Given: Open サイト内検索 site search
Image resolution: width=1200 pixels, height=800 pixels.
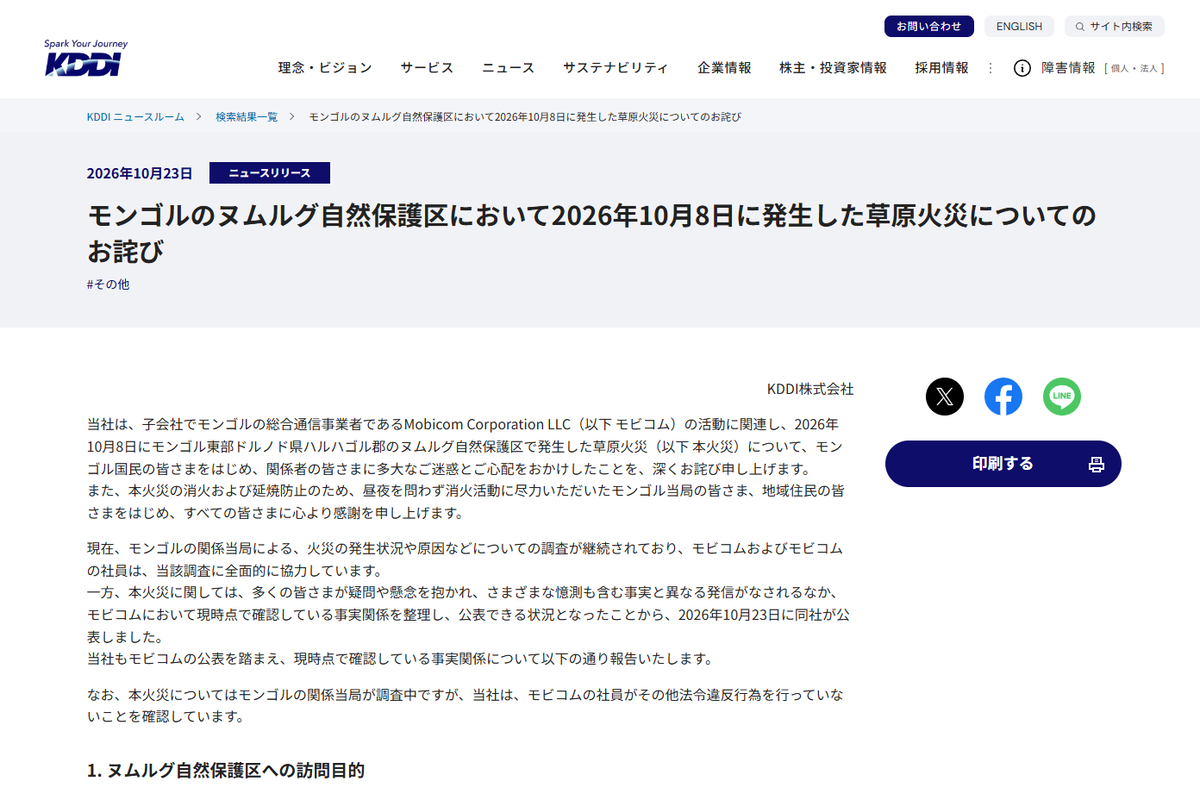Looking at the screenshot, I should tap(1114, 26).
